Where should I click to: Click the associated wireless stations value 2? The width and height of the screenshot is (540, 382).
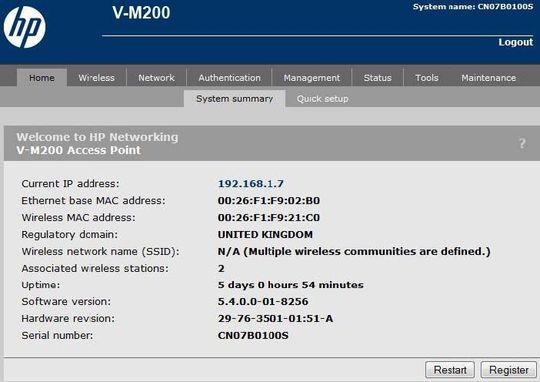(x=221, y=268)
